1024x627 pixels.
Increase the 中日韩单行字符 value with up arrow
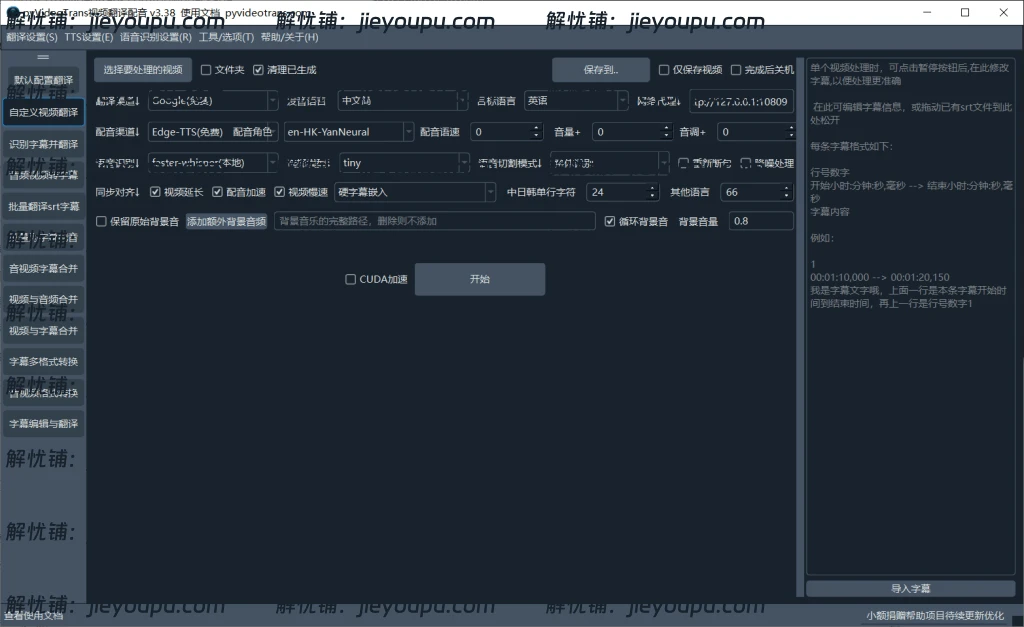tap(653, 188)
